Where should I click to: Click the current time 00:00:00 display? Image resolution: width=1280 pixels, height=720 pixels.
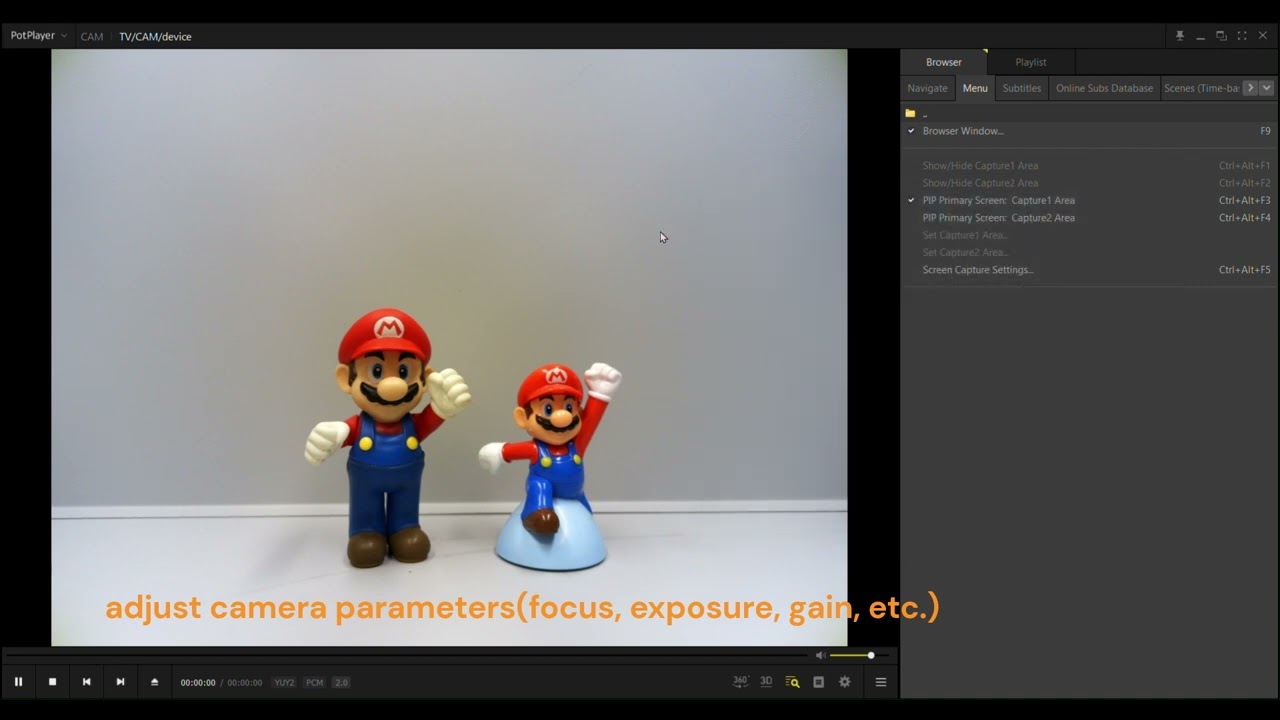[198, 683]
